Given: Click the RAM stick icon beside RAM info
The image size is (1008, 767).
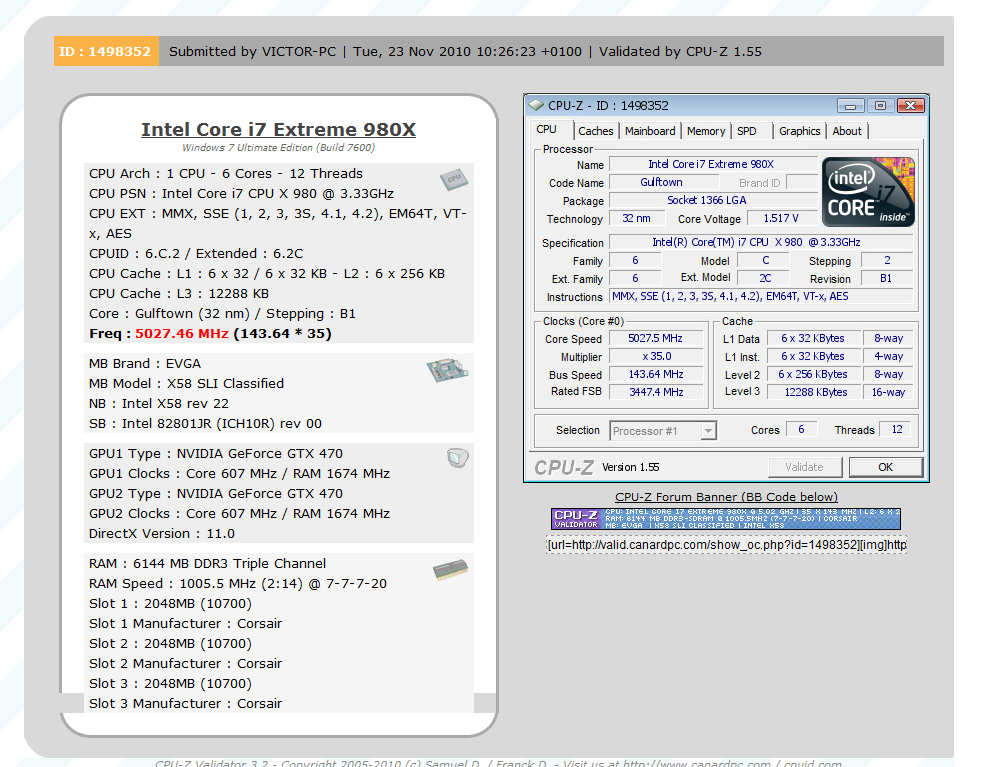Looking at the screenshot, I should [450, 570].
